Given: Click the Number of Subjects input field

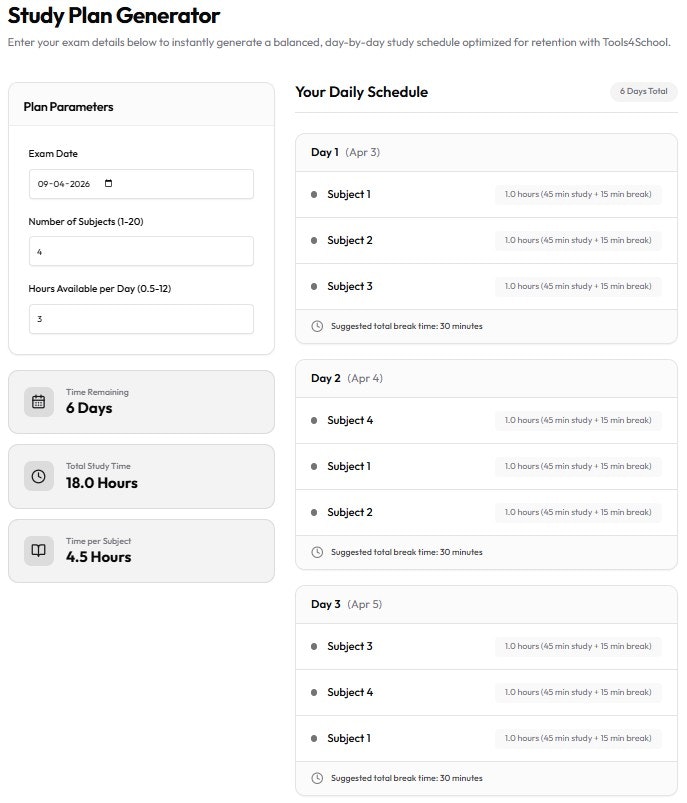Looking at the screenshot, I should (140, 251).
